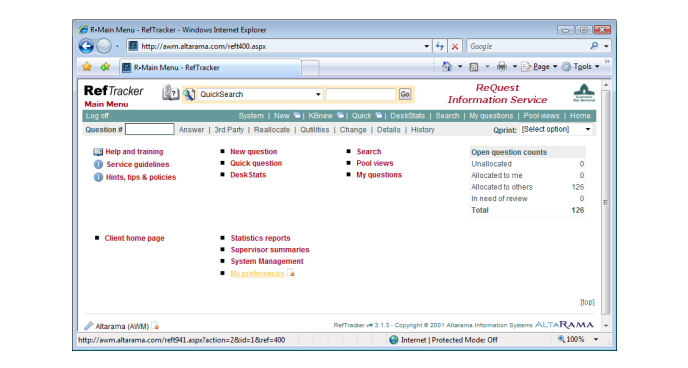688x368 pixels.
Task: Open the RefTracker help book icon
Action: 170,93
